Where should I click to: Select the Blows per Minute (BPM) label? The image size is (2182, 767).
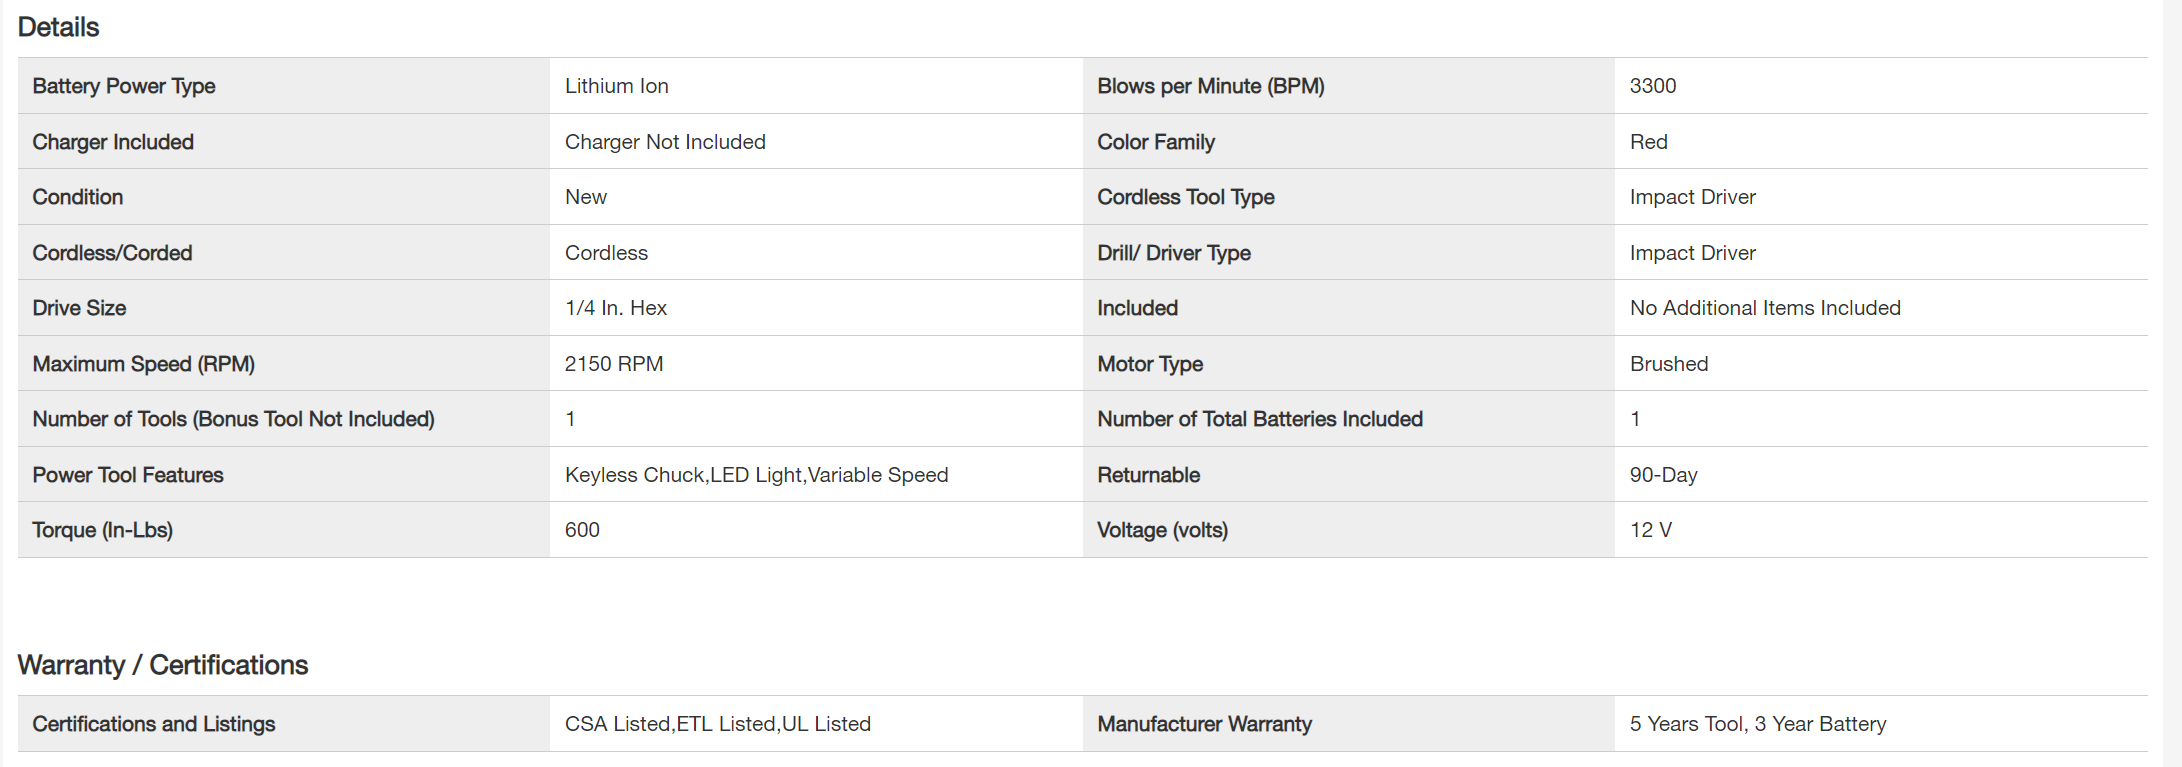[x=1210, y=86]
